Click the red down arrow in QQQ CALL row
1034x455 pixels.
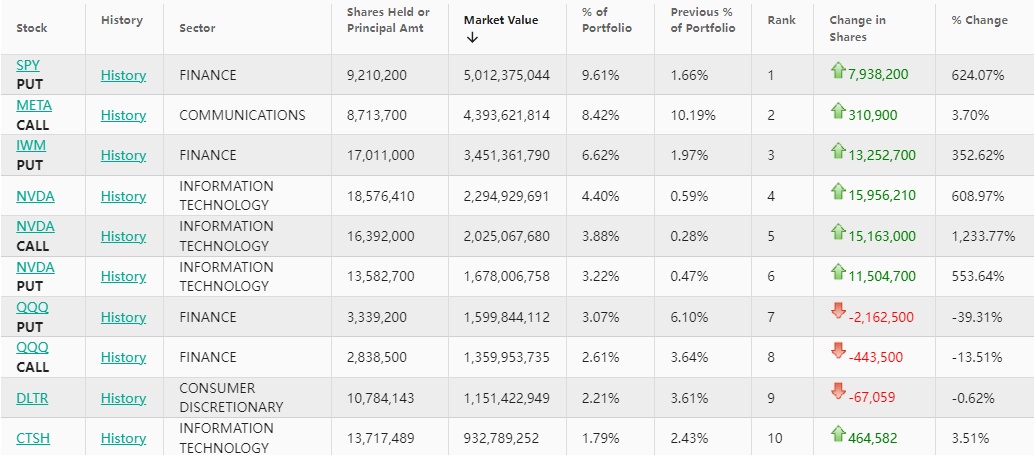tap(838, 352)
